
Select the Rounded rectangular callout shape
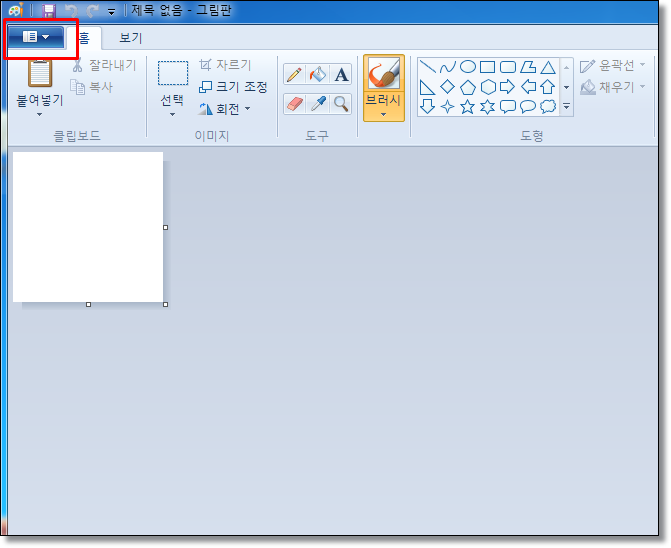508,107
